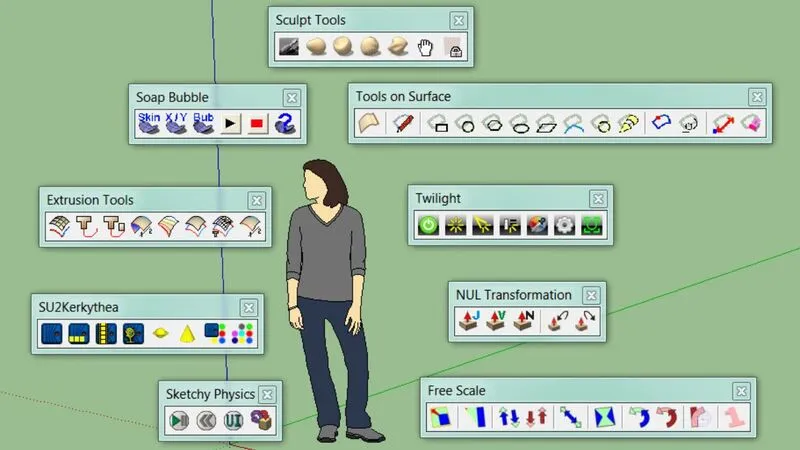Screen dimensions: 800x450
Task: Open the blue question-mark help in Soap Bubble
Action: coord(285,123)
